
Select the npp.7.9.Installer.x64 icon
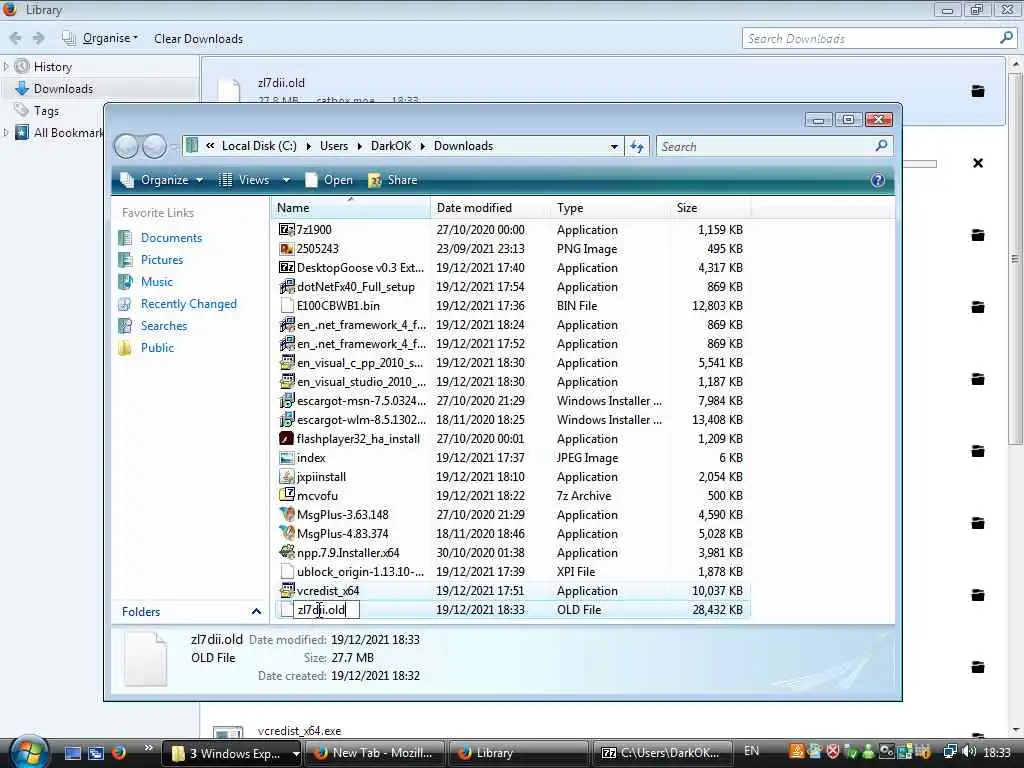click(x=286, y=552)
